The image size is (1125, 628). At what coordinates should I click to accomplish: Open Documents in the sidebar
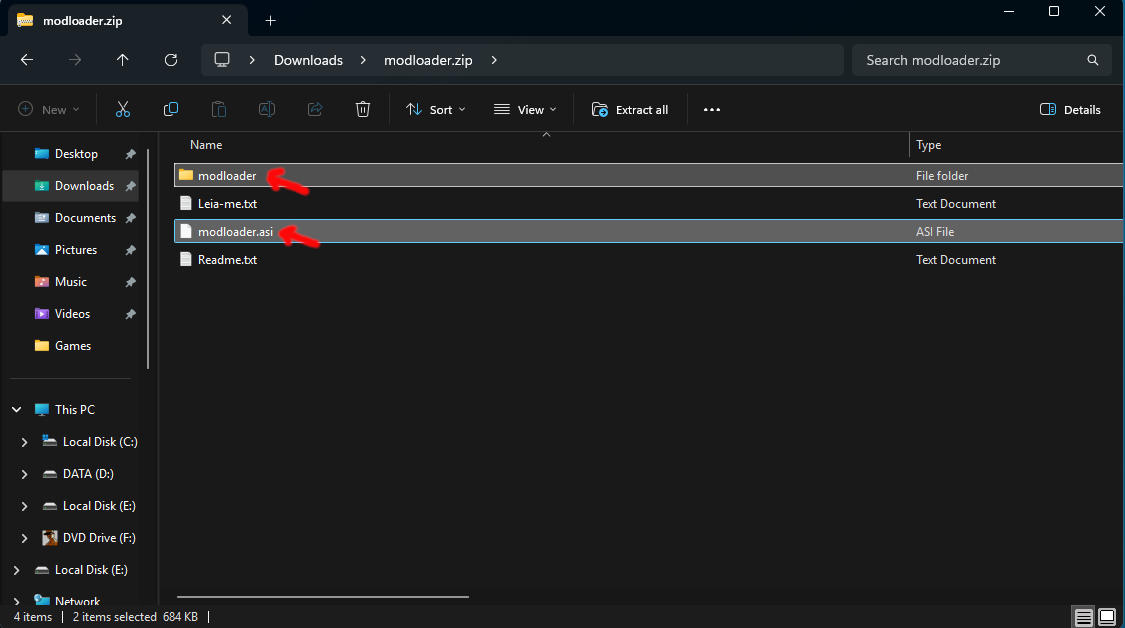85,217
